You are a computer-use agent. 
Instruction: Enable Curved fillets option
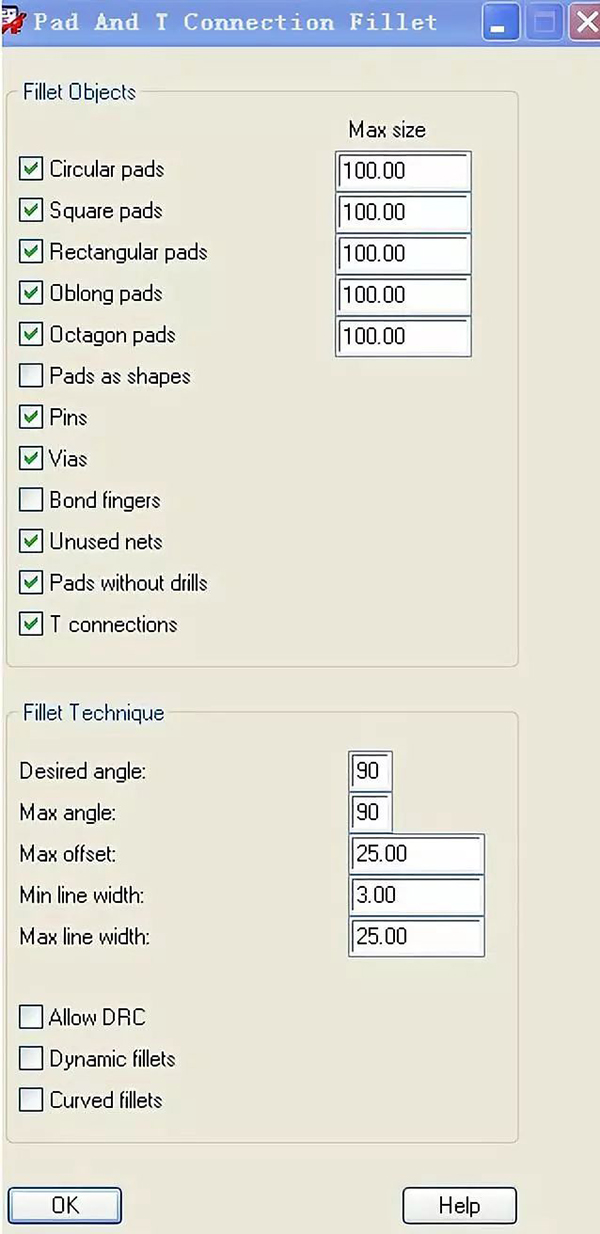[31, 1100]
